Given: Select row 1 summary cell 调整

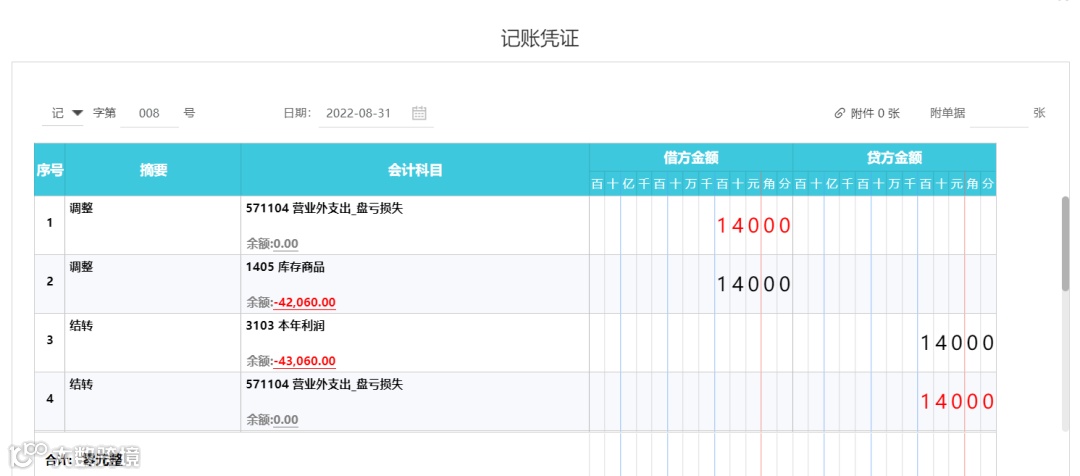Looking at the screenshot, I should pyautogui.click(x=153, y=225).
